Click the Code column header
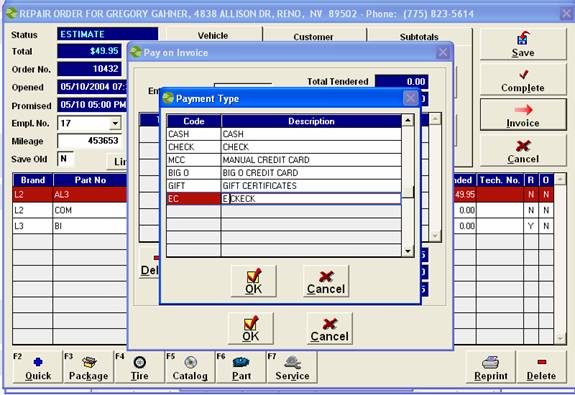 click(194, 121)
